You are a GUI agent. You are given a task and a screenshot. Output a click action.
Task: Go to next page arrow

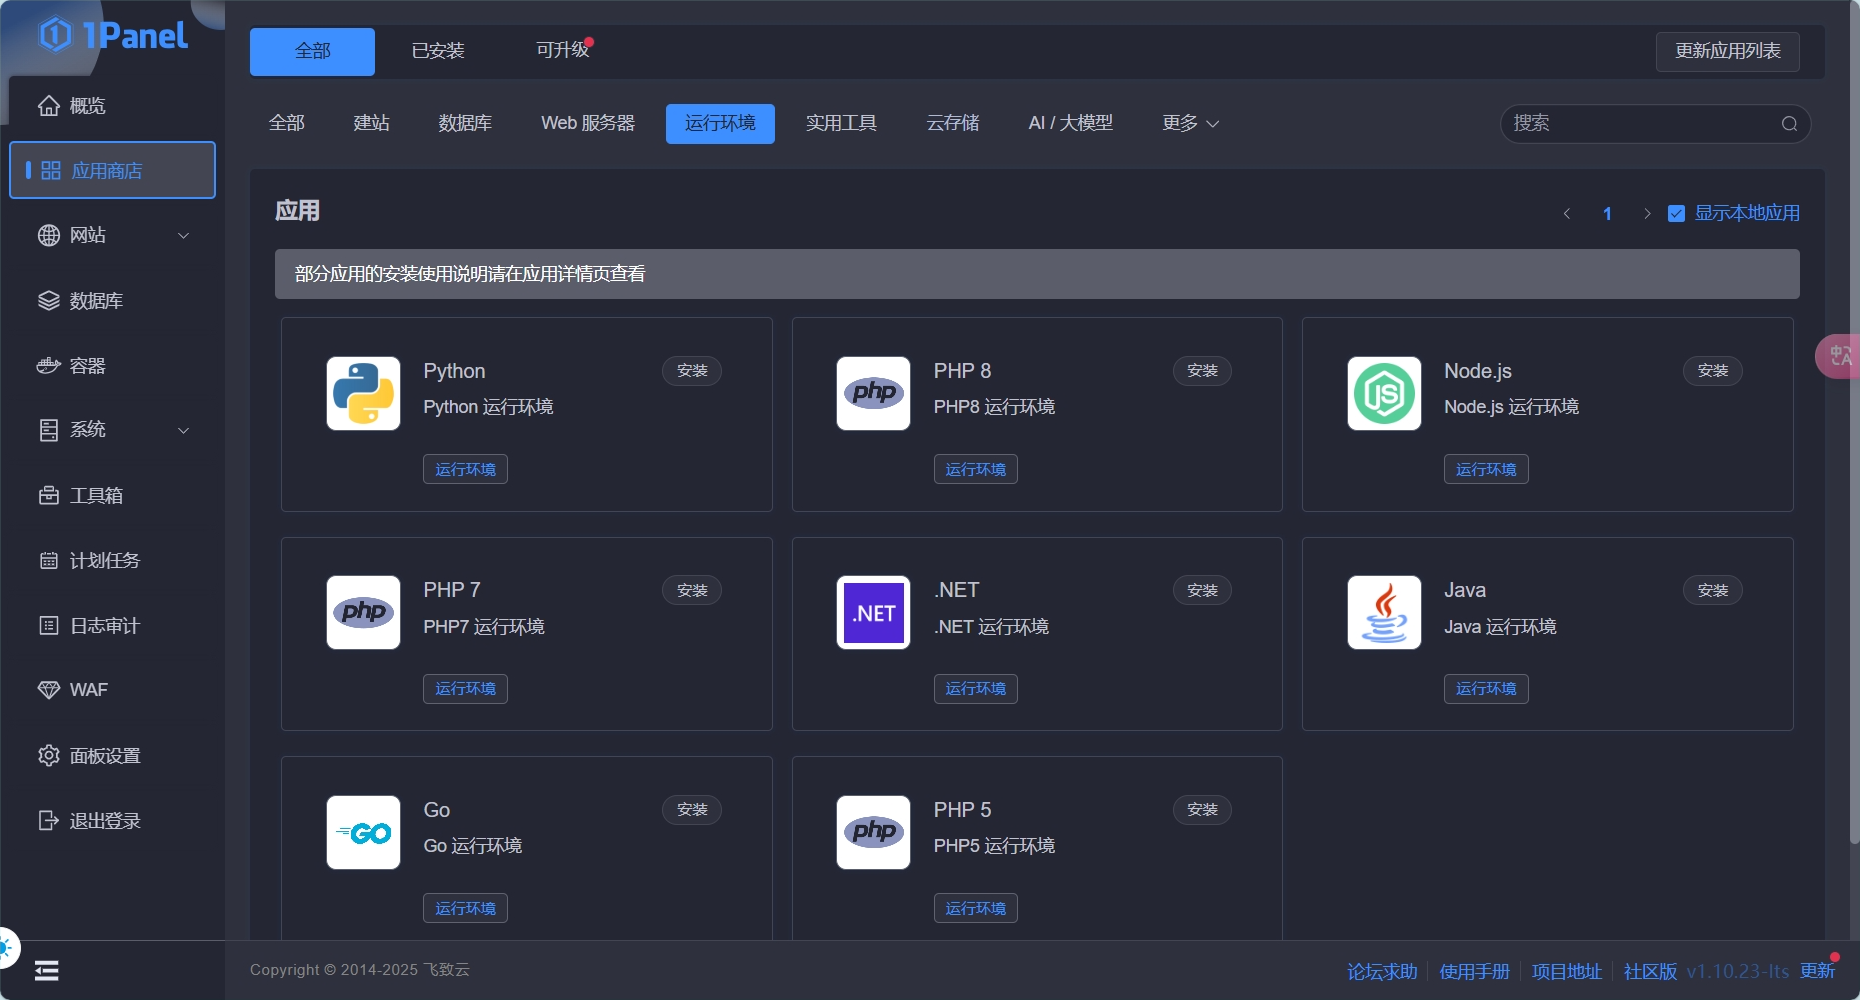[x=1647, y=214]
